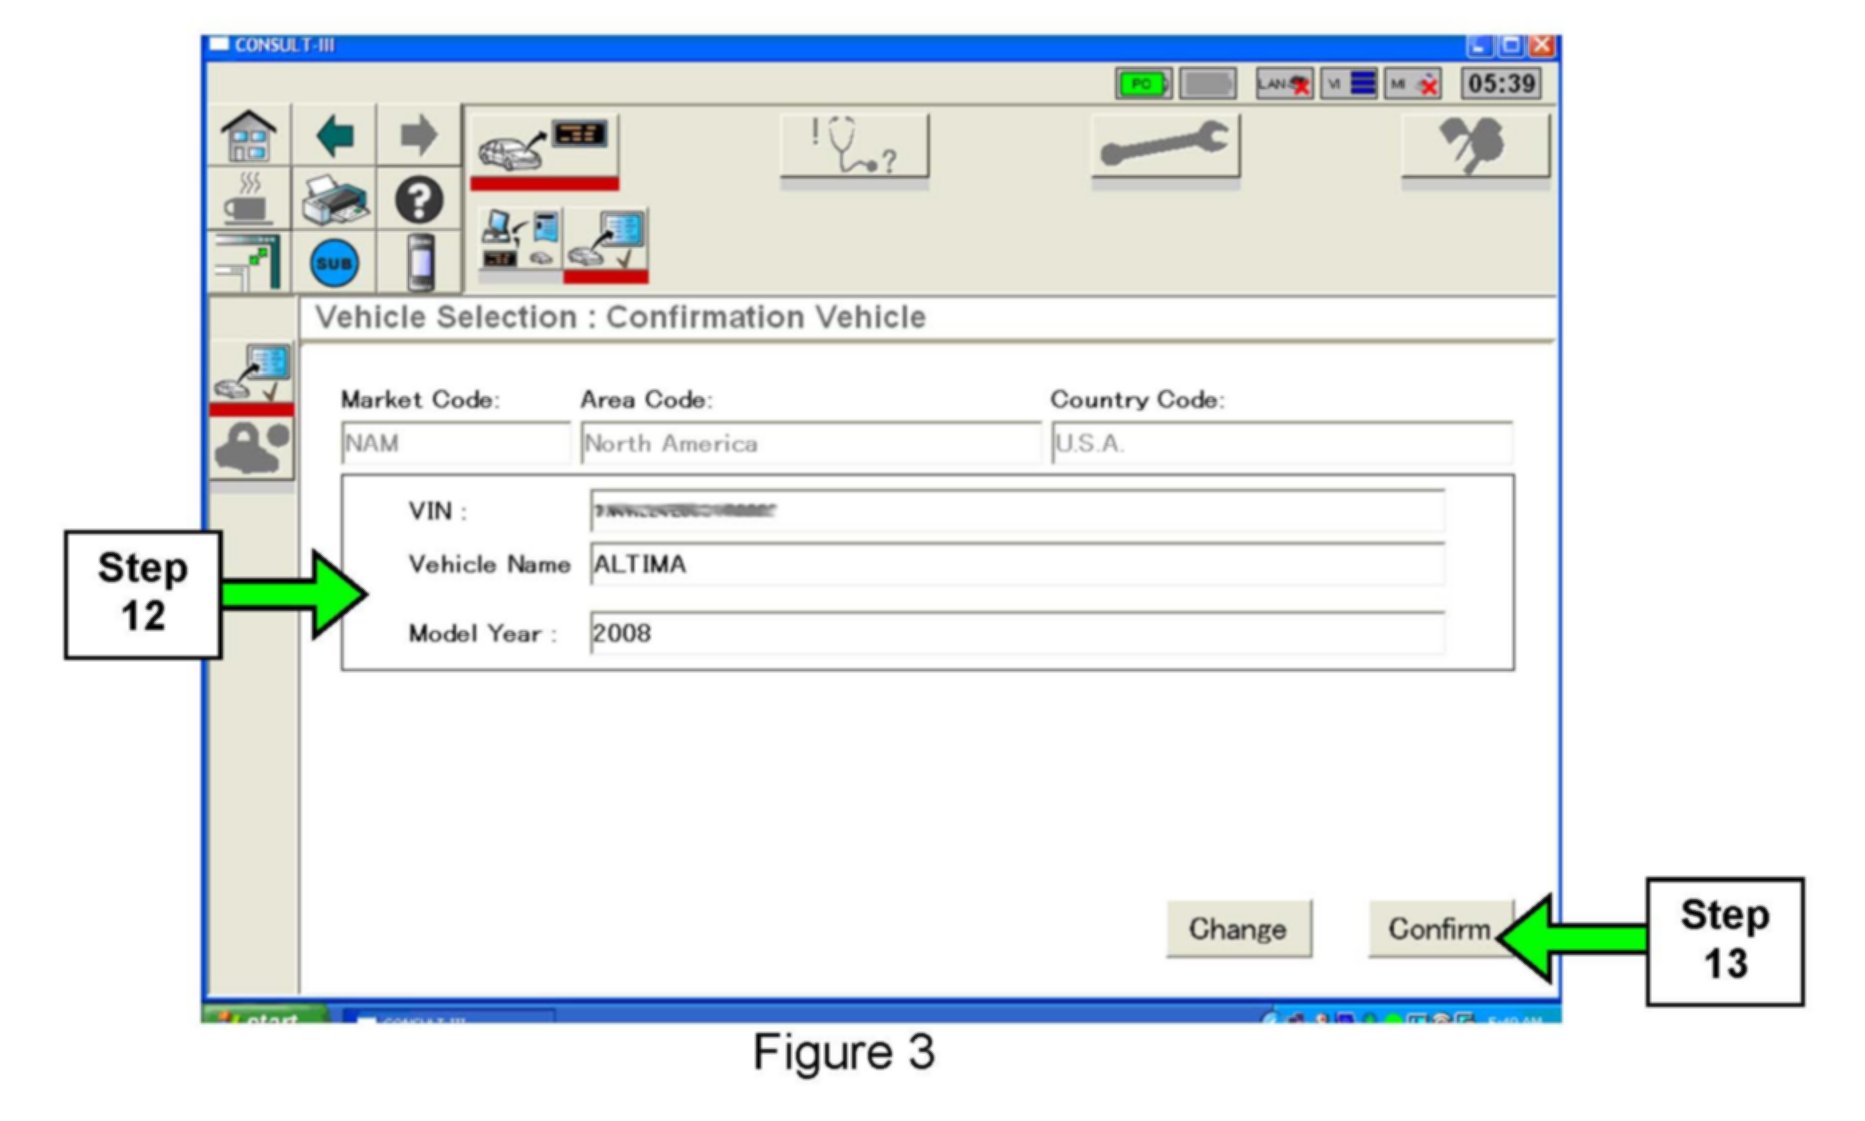Image resolution: width=1865 pixels, height=1121 pixels.
Task: Click the LAN connection status icon
Action: [x=1284, y=84]
